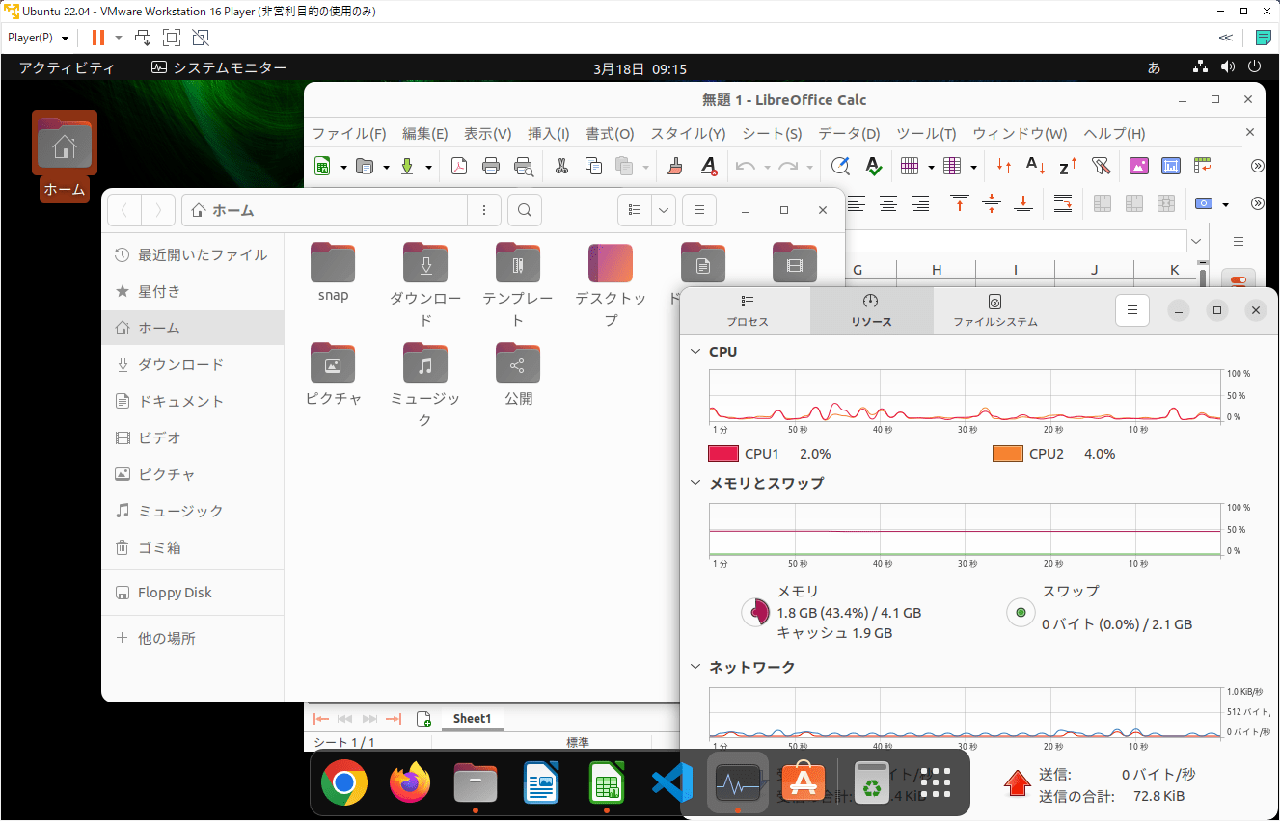This screenshot has width=1280, height=821.
Task: Open the insert rows dropdown arrow
Action: click(x=931, y=167)
